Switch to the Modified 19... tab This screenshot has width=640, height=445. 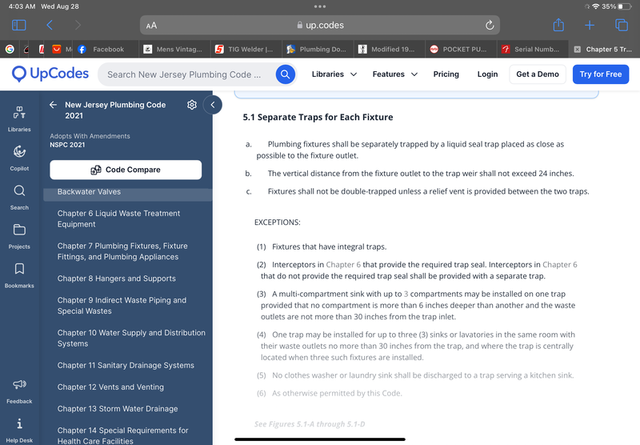click(x=388, y=49)
